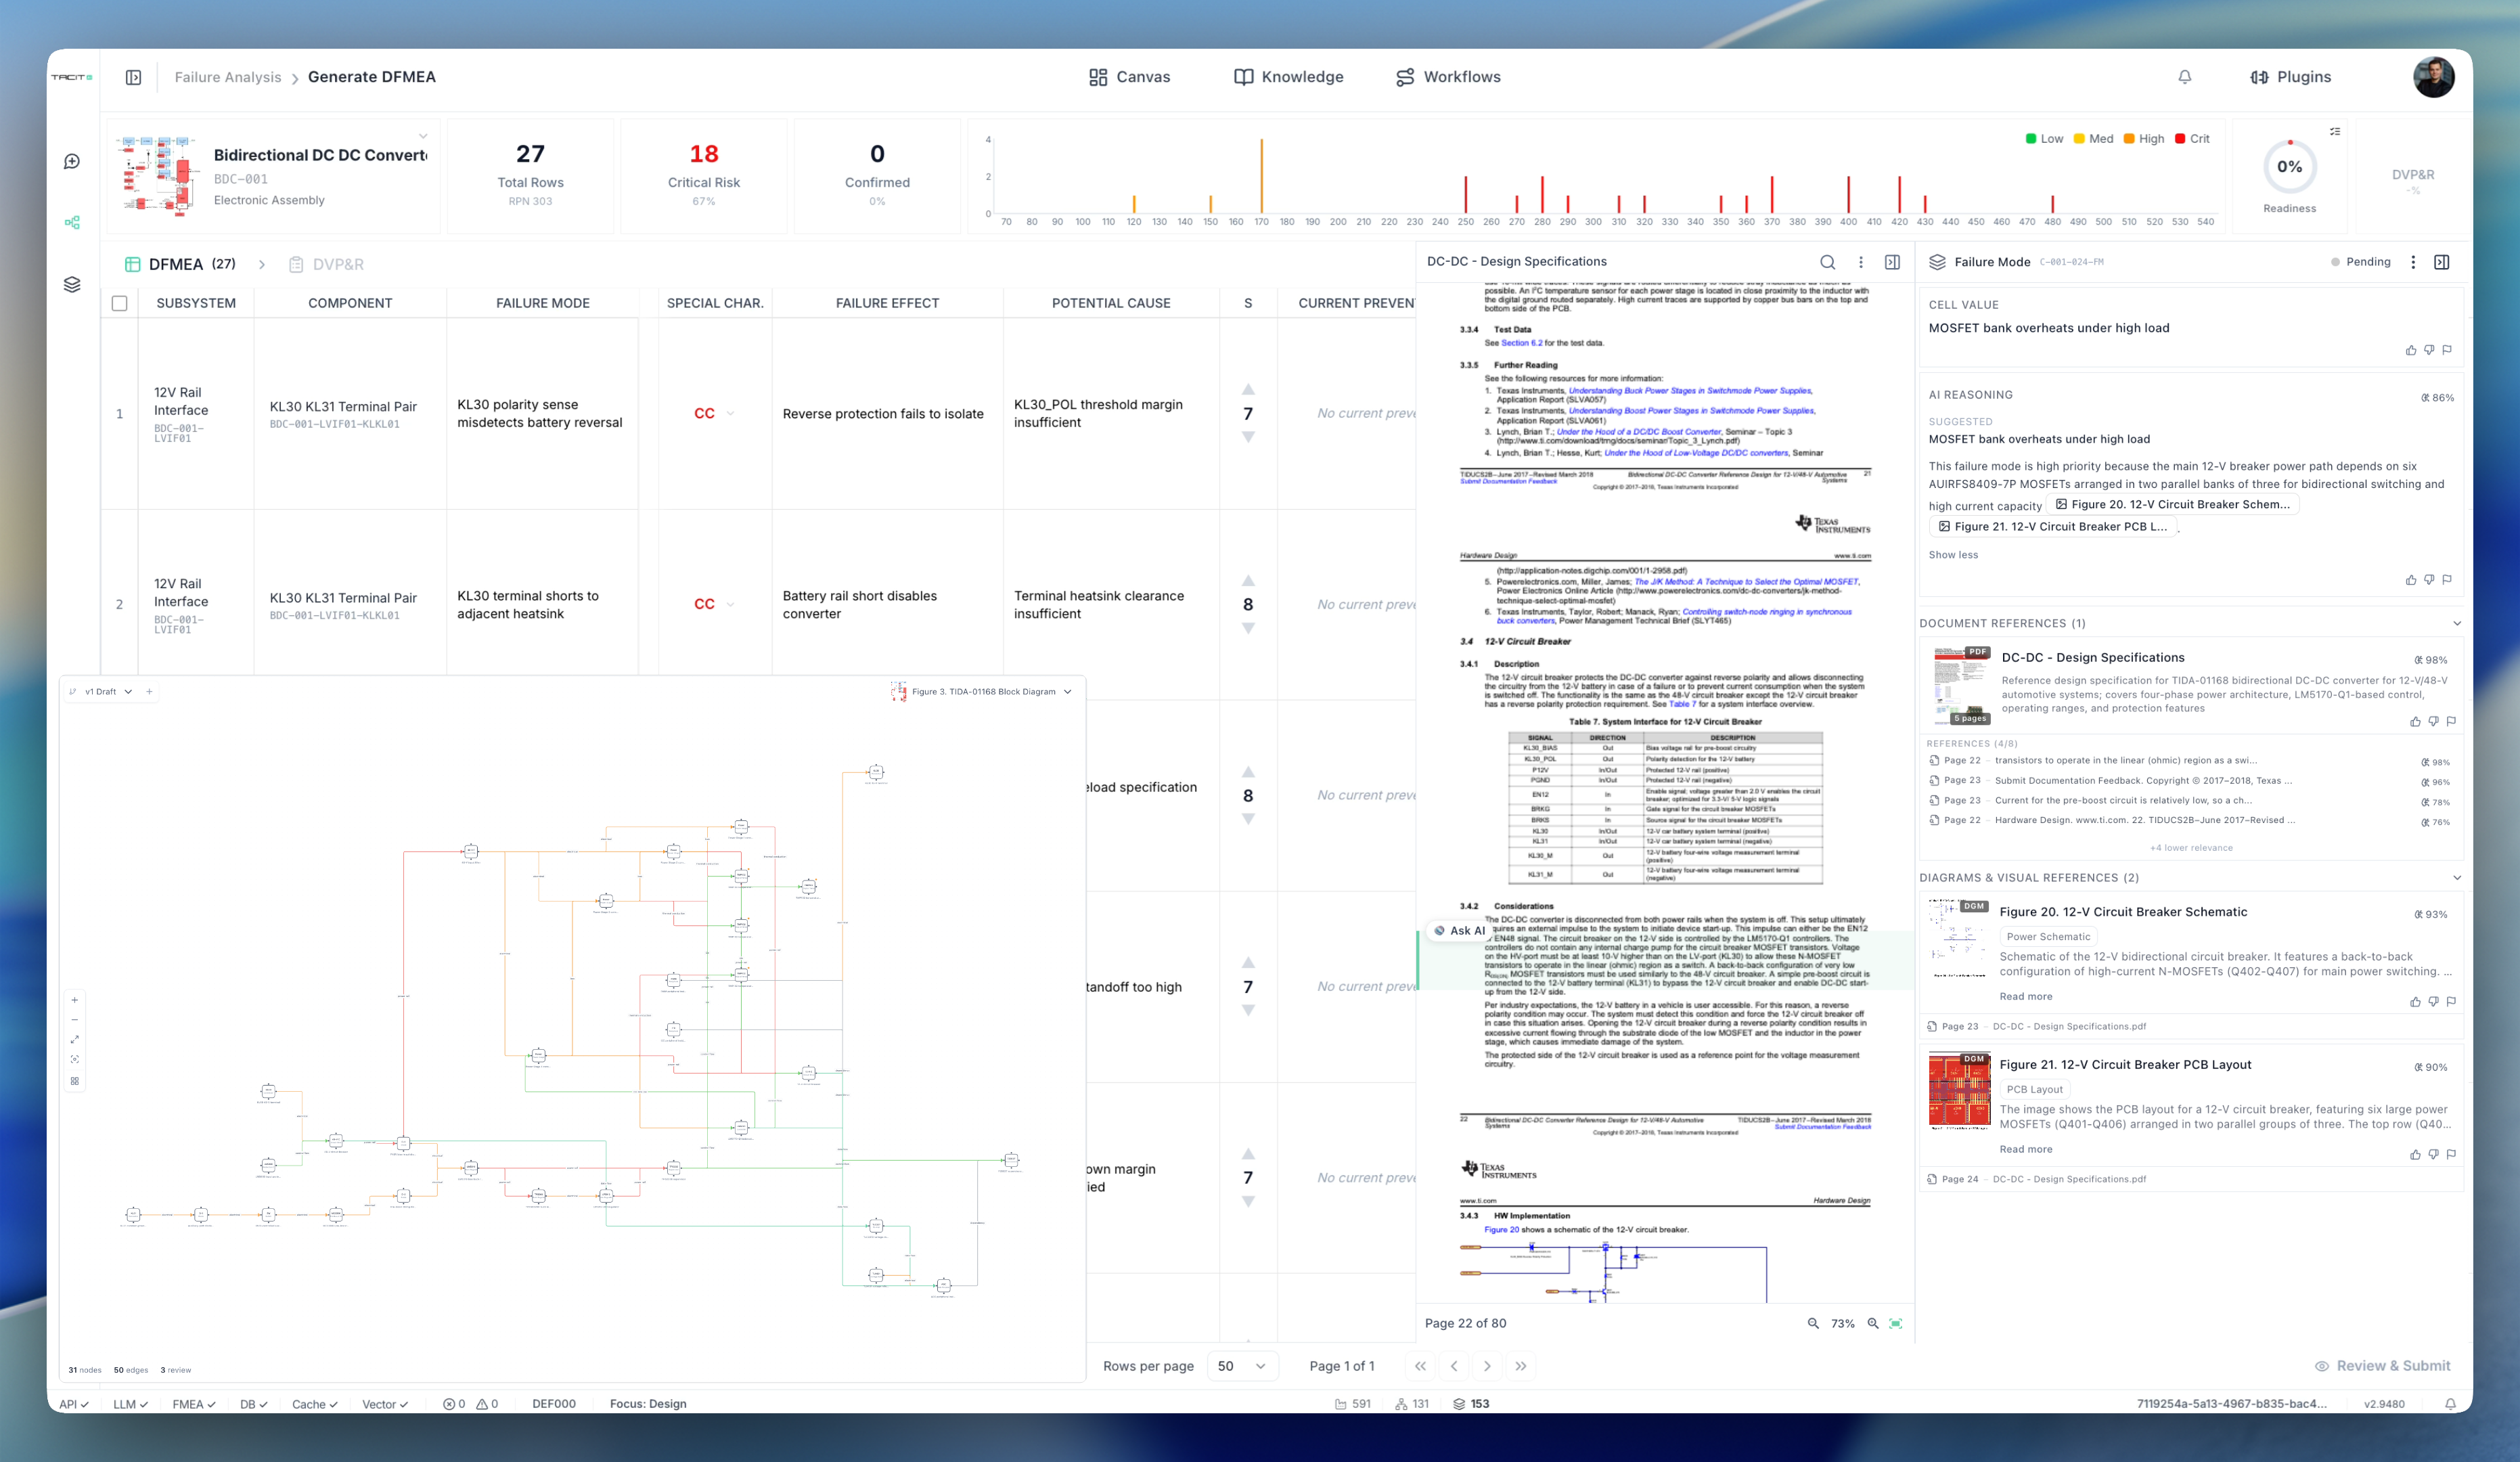
Task: Open CC special characteristic dropdown in row 2
Action: click(730, 604)
